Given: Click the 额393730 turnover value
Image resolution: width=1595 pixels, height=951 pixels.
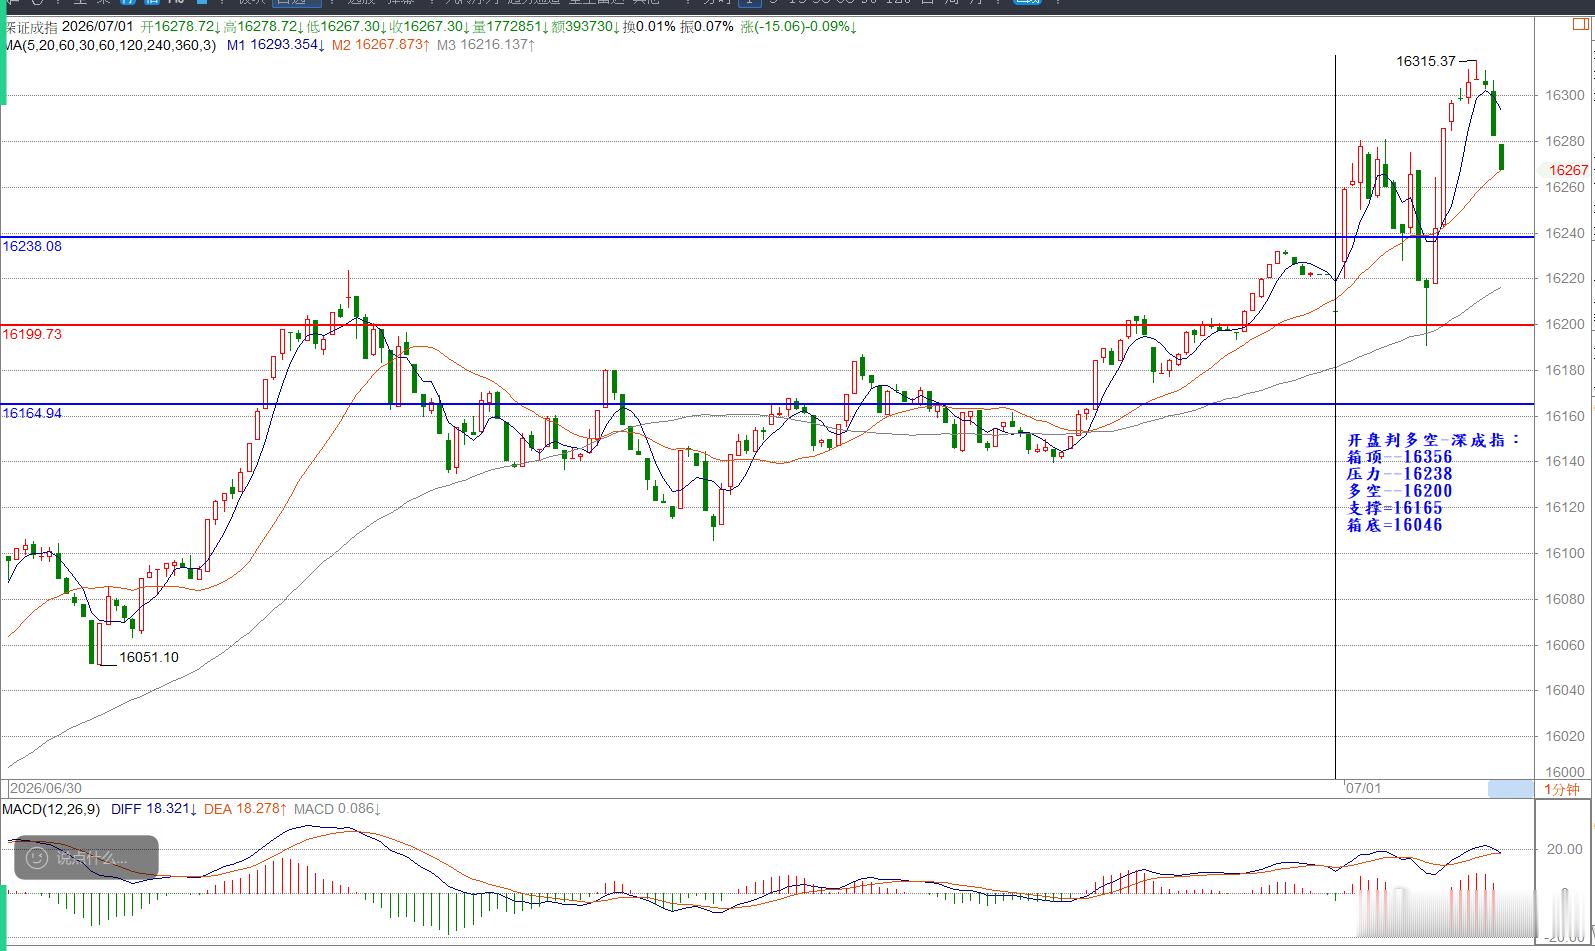Looking at the screenshot, I should tap(584, 27).
